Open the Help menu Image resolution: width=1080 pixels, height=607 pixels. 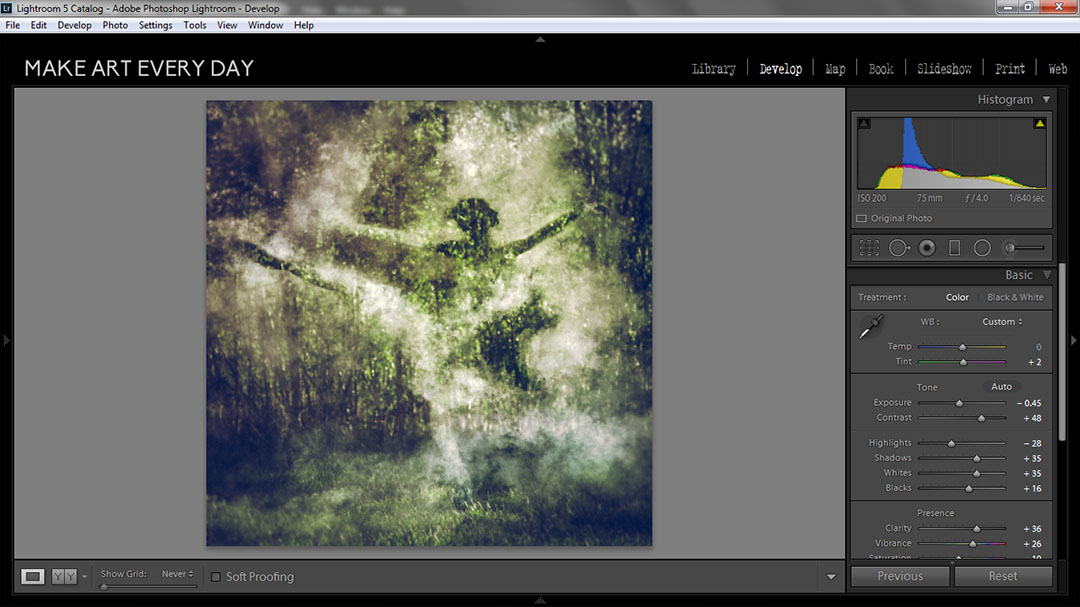pos(304,25)
